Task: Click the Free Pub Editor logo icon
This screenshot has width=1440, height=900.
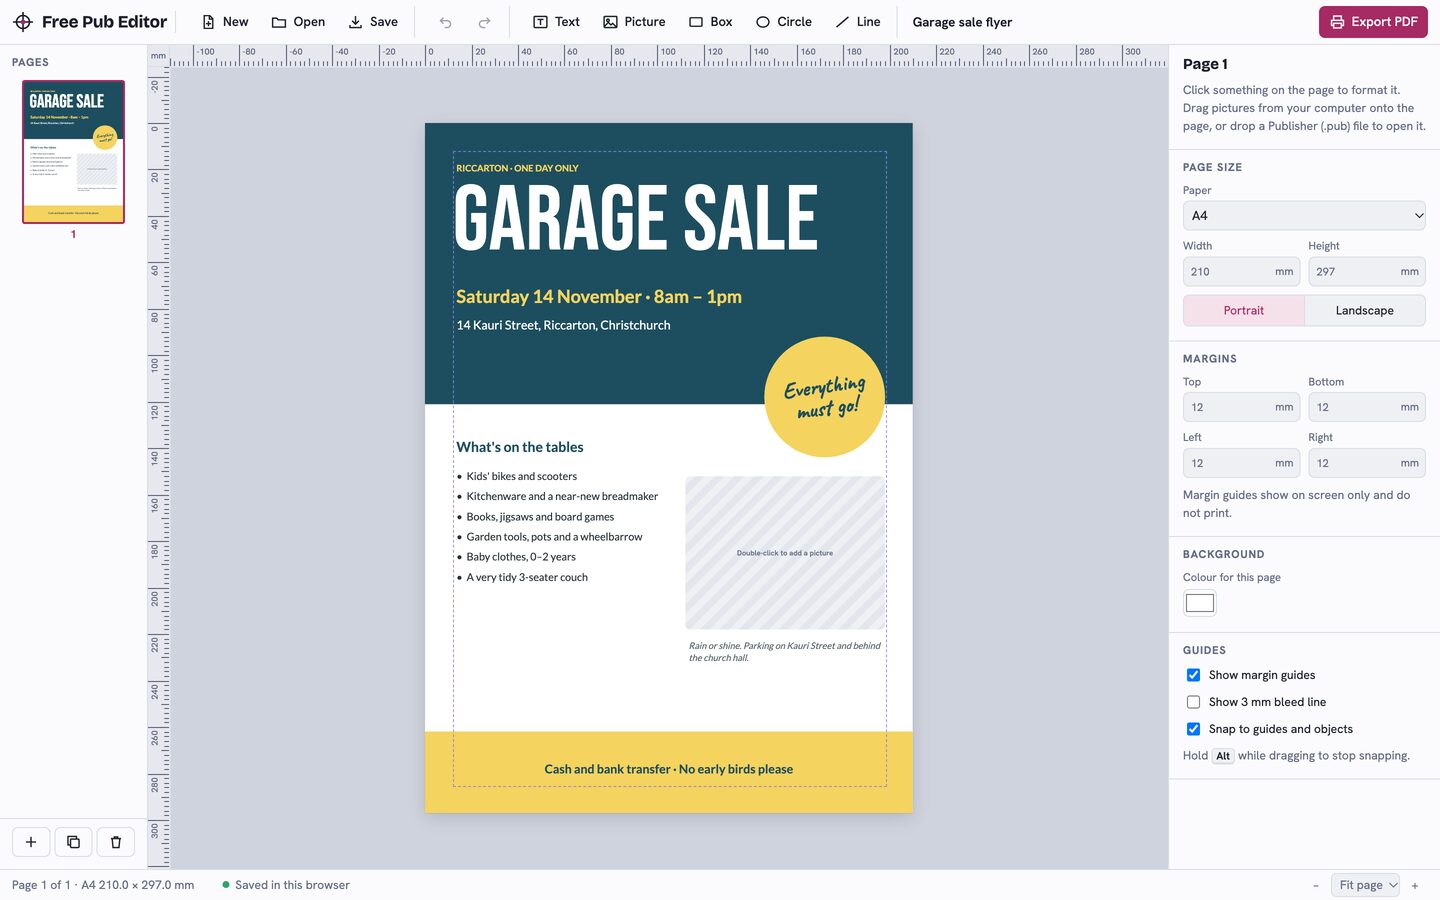Action: point(23,22)
